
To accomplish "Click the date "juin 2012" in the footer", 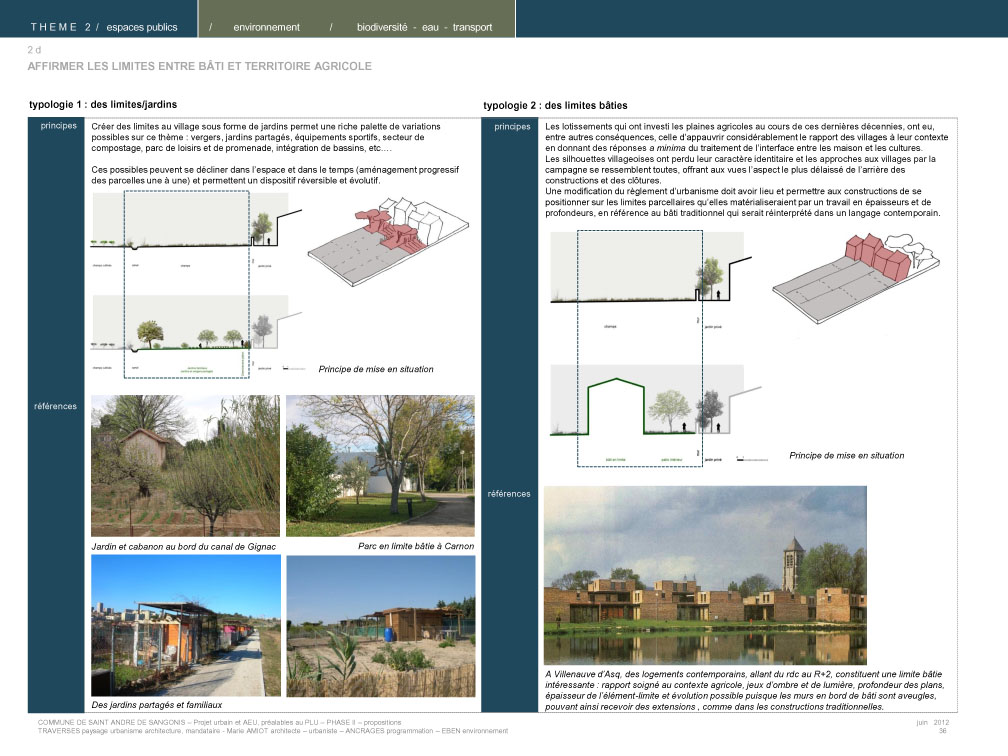I will (933, 723).
